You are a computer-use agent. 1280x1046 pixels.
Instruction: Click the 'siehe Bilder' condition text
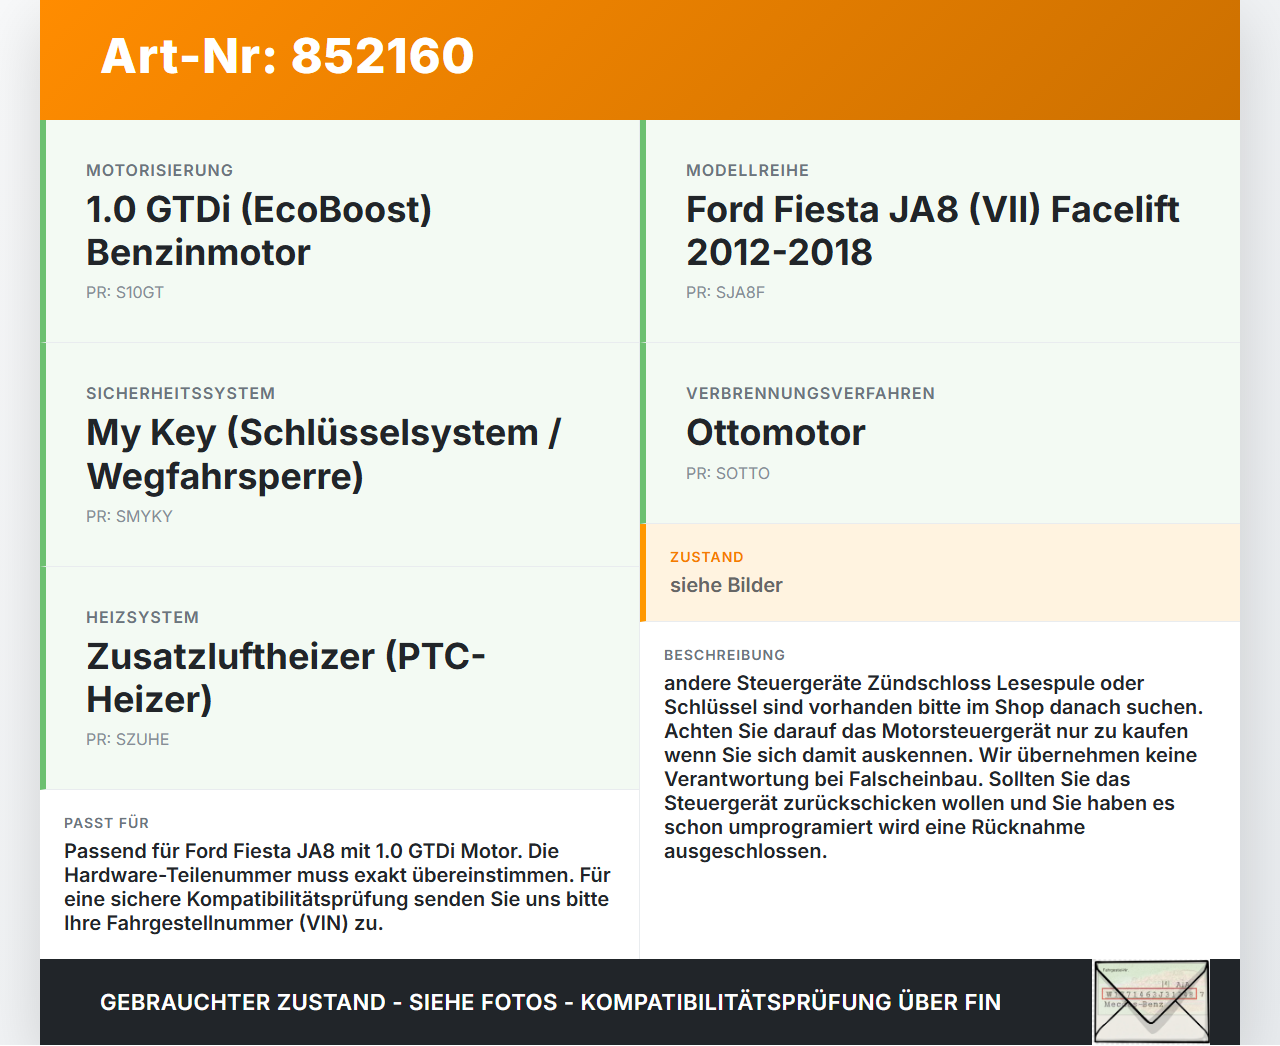point(726,586)
